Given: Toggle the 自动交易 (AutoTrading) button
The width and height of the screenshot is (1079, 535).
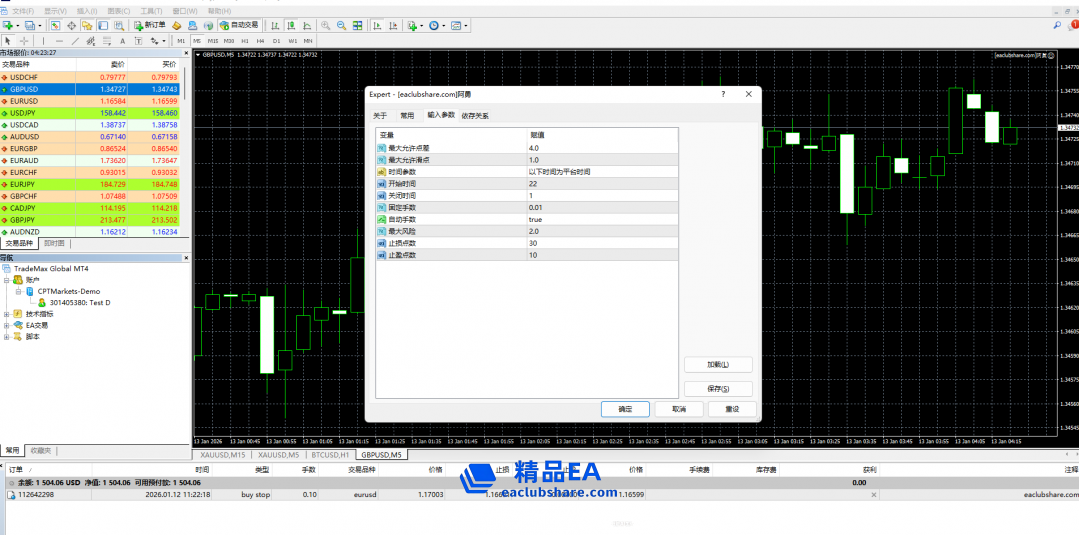Looking at the screenshot, I should click(239, 25).
